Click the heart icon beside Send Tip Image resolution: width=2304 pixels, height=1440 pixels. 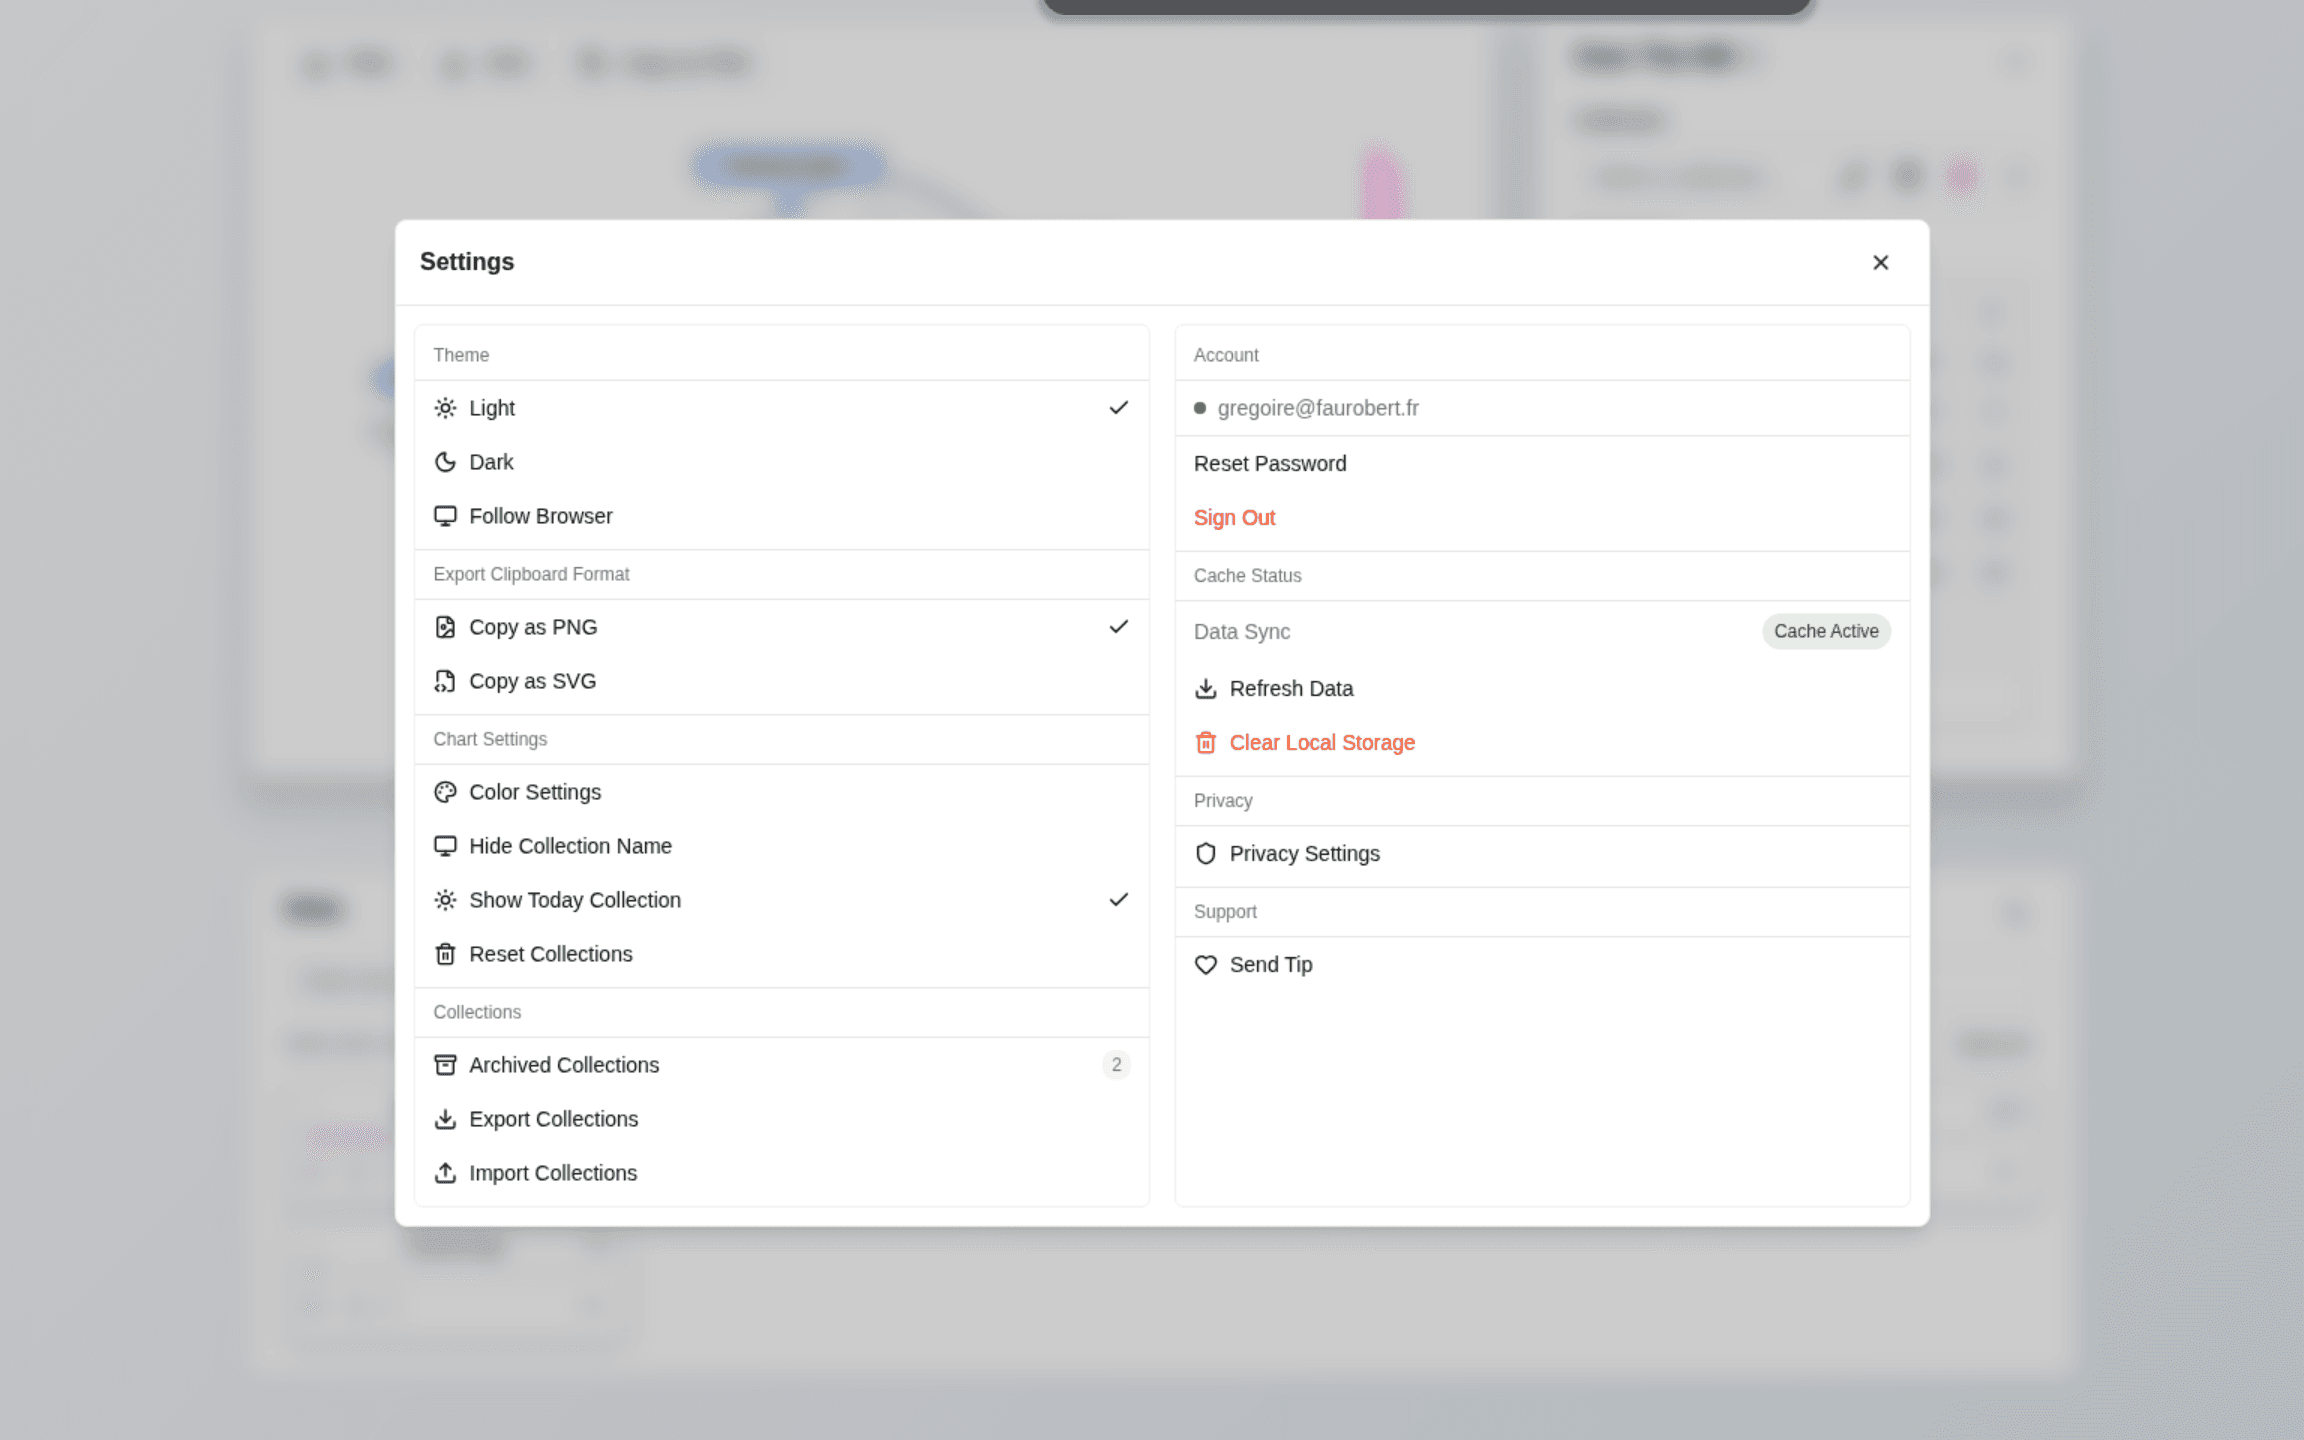tap(1206, 965)
